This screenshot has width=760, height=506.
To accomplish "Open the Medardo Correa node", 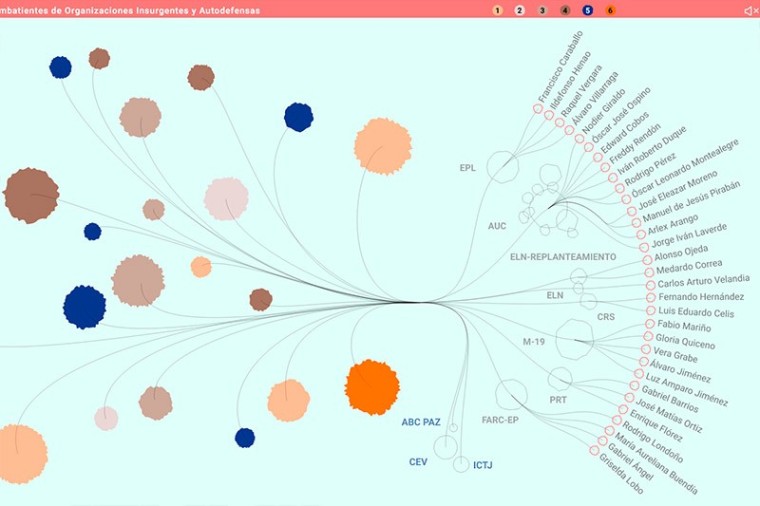I will 649,272.
